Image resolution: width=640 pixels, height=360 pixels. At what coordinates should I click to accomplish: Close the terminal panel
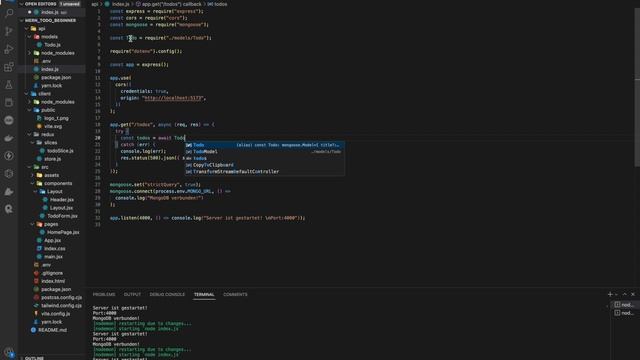point(633,294)
